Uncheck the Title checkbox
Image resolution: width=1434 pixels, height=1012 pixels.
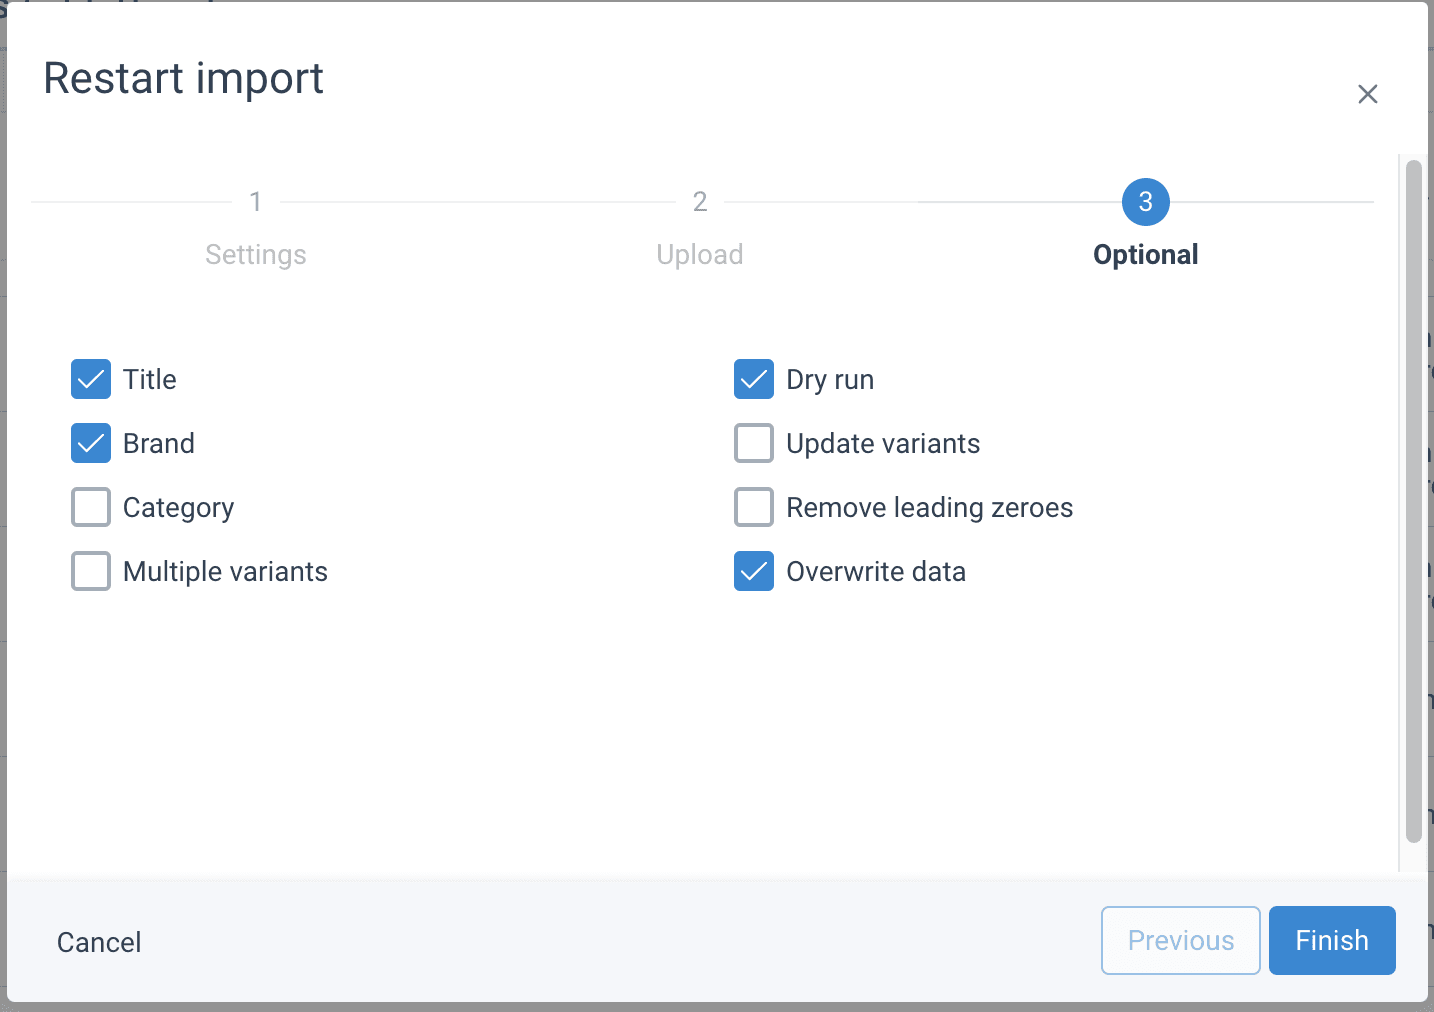91,380
